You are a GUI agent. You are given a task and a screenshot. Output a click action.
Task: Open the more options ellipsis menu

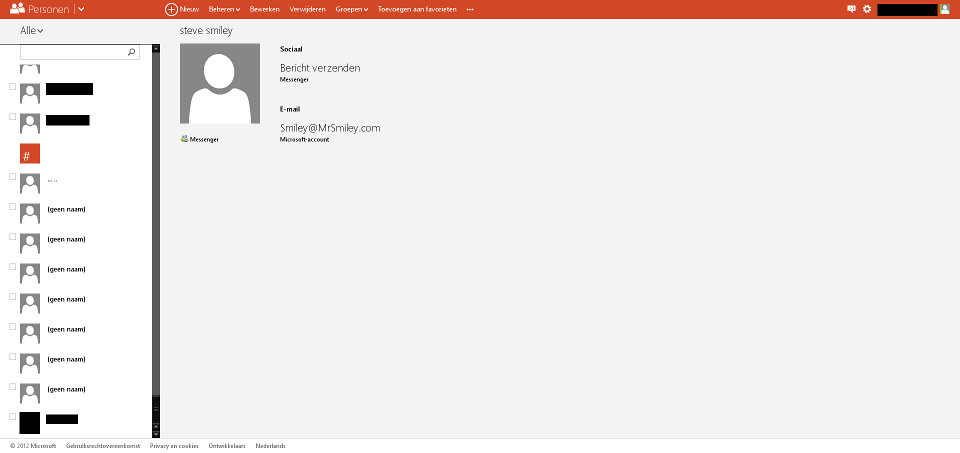(470, 9)
